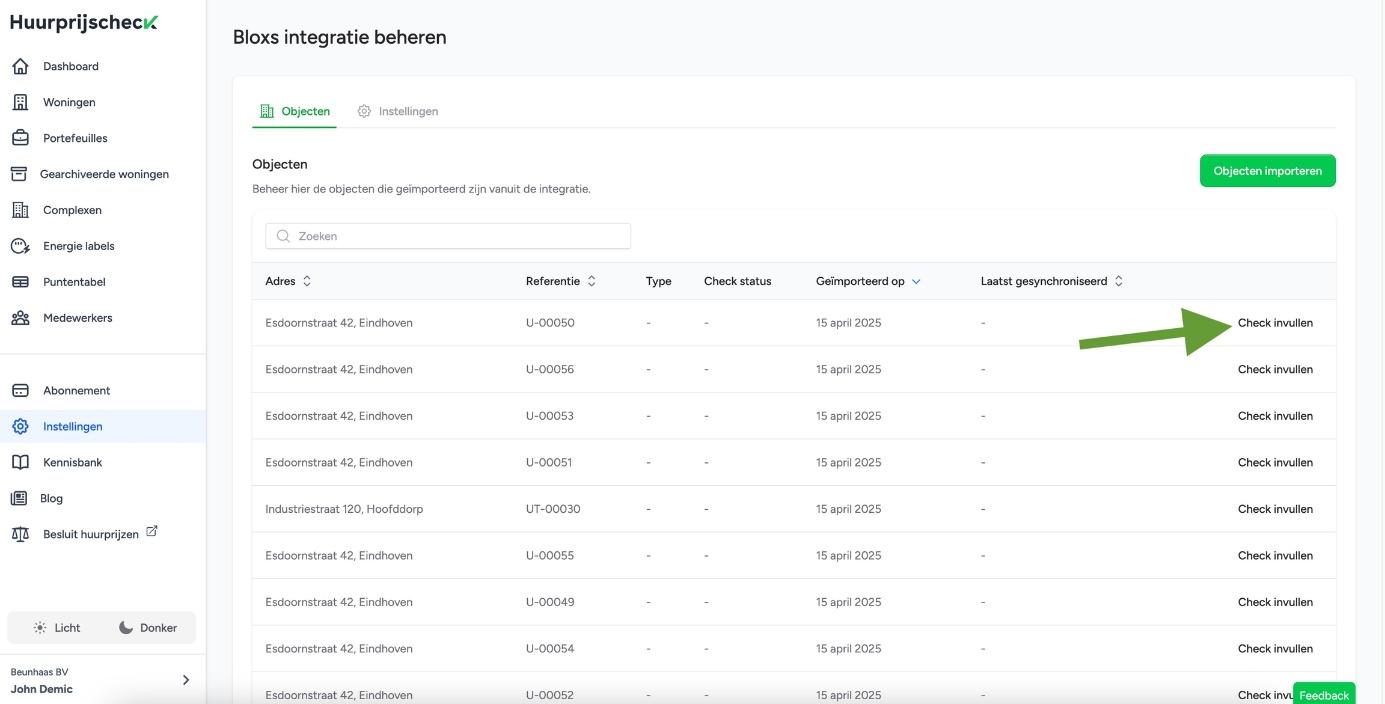Open Woningen via its building icon
The height and width of the screenshot is (704, 1385).
pos(20,102)
